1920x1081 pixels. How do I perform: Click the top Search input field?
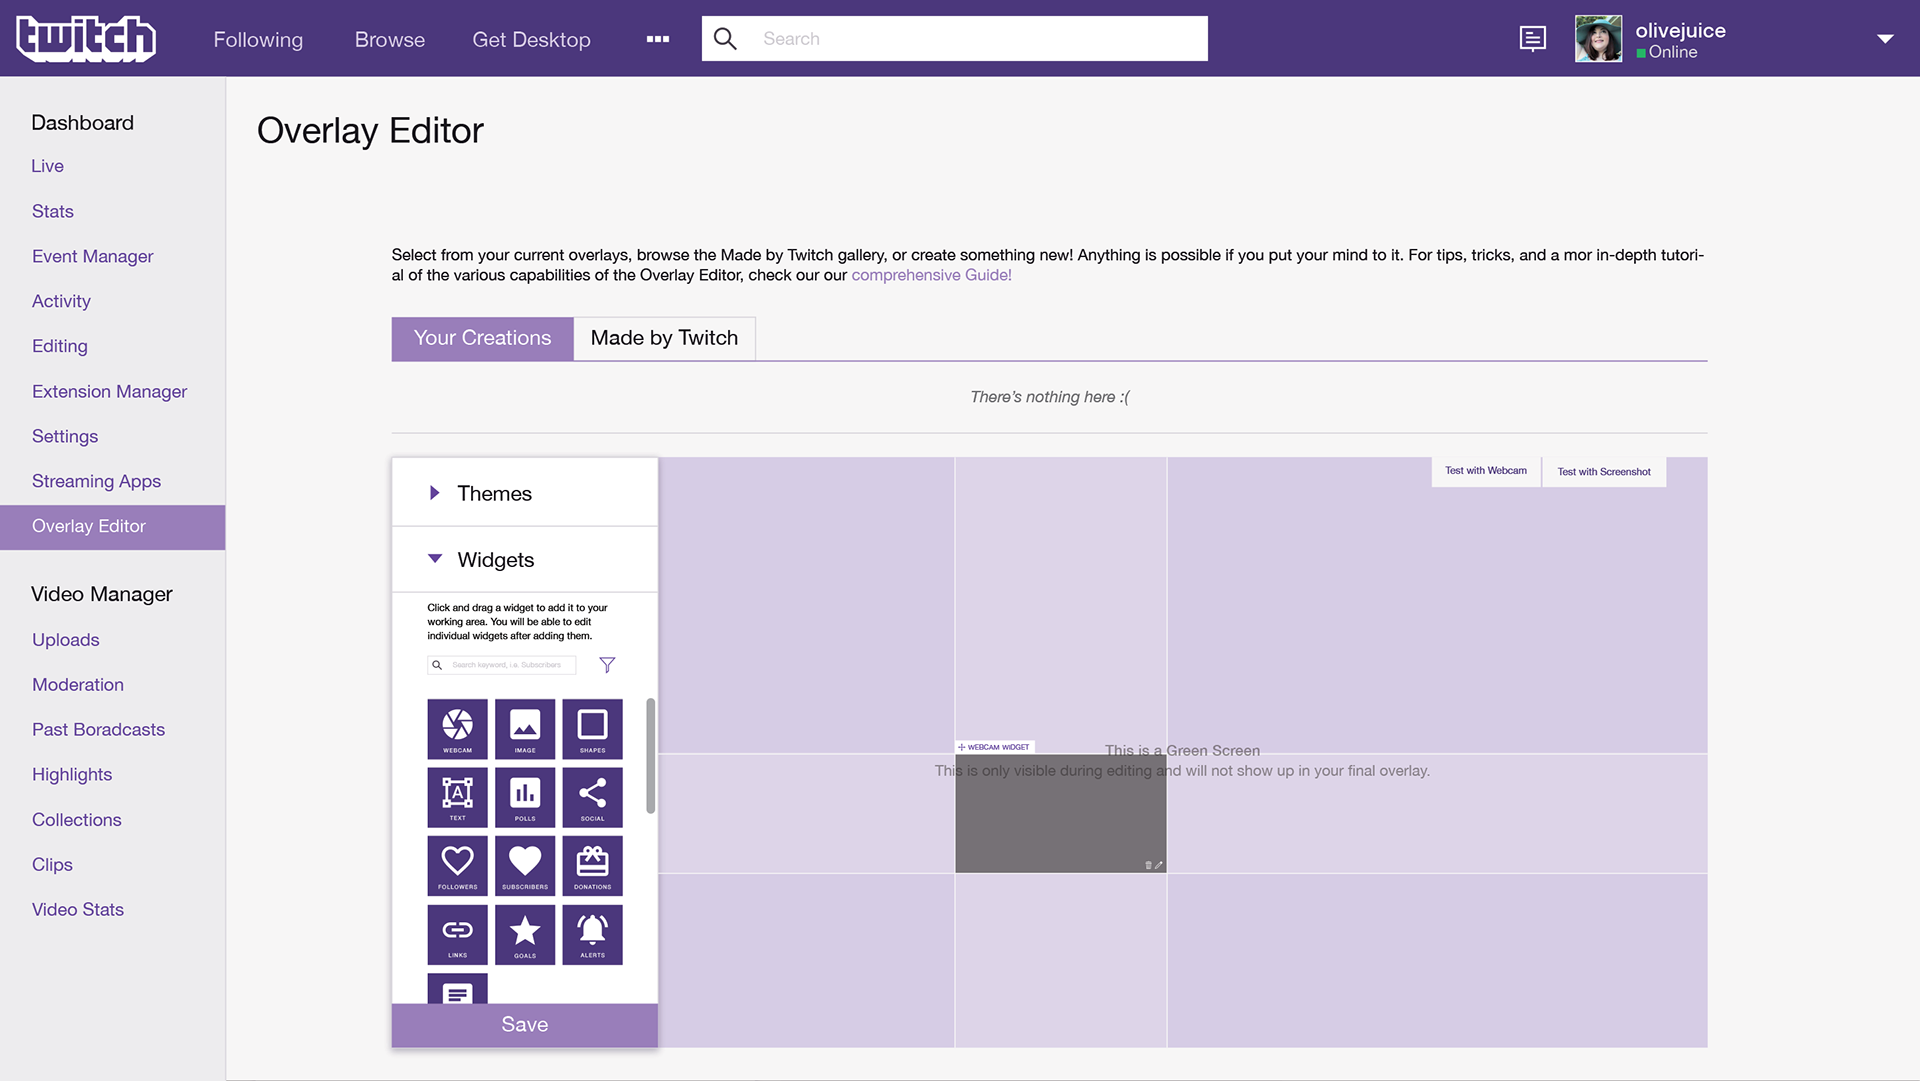[954, 39]
